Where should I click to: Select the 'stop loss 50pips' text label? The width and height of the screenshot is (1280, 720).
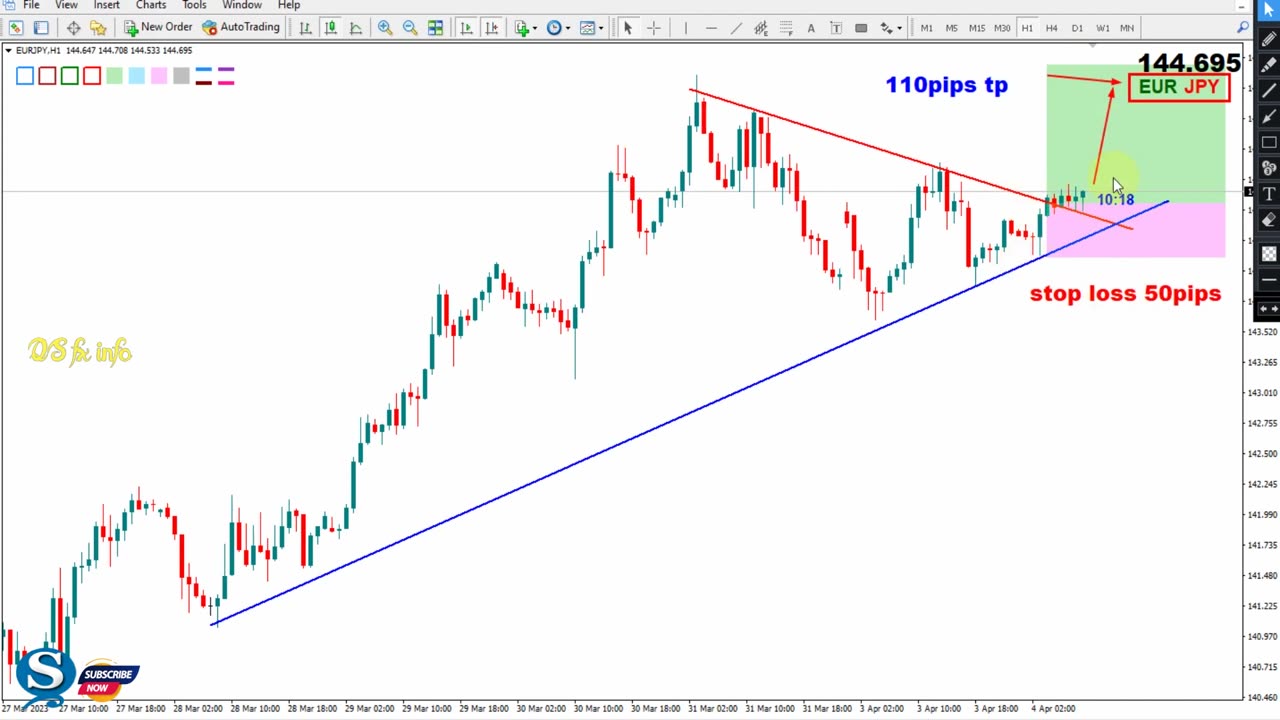pyautogui.click(x=1125, y=293)
